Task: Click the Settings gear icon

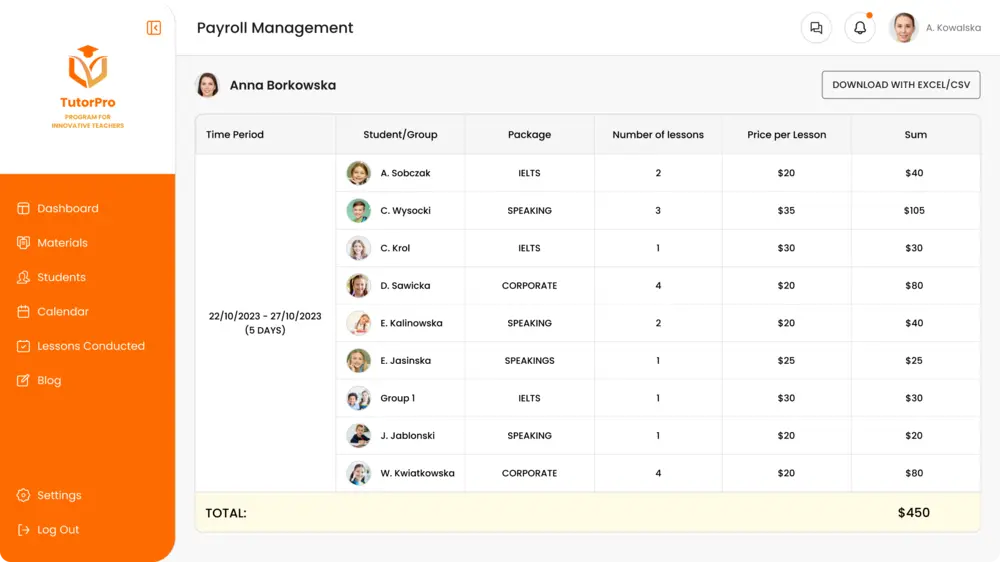Action: (24, 495)
